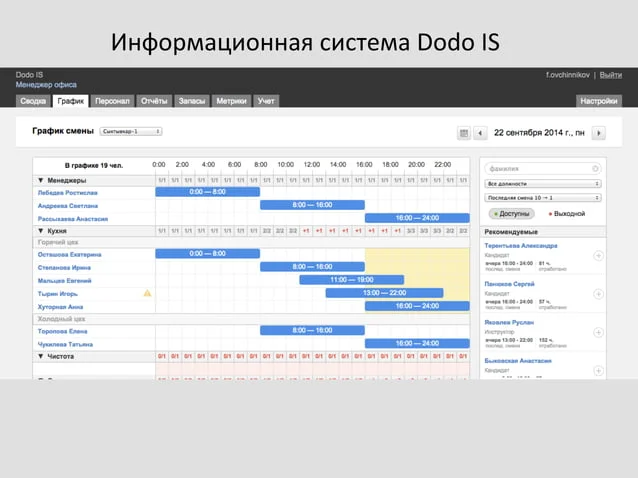This screenshot has width=638, height=478.
Task: Open the Метрики tab
Action: [x=232, y=101]
